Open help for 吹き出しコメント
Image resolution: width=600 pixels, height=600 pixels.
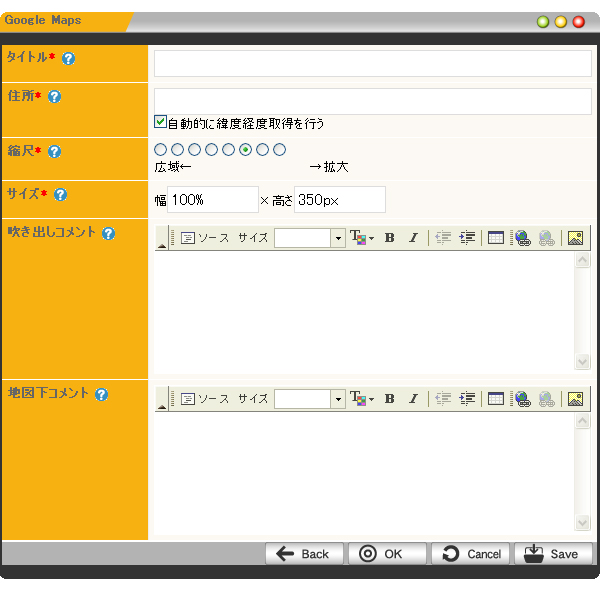coord(109,233)
